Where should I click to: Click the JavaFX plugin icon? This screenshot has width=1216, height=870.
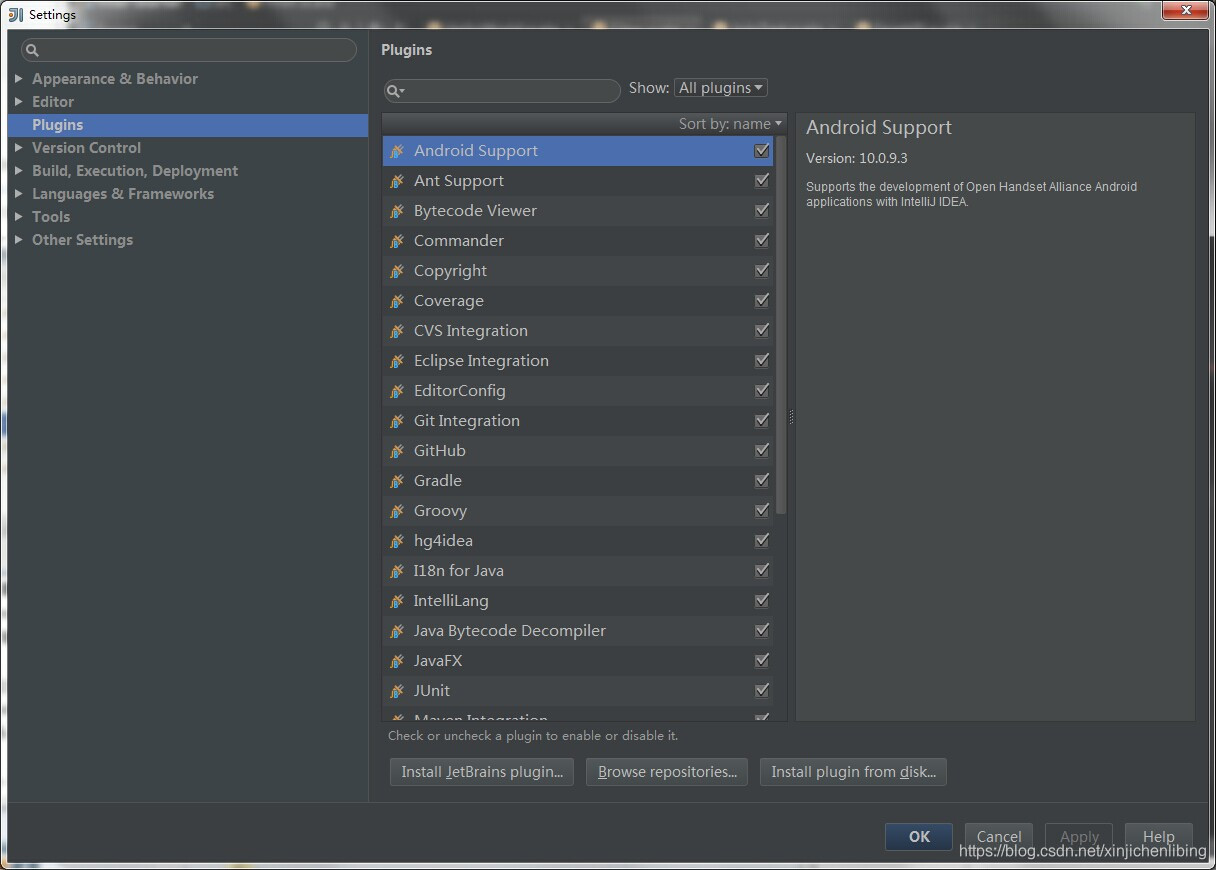[397, 661]
